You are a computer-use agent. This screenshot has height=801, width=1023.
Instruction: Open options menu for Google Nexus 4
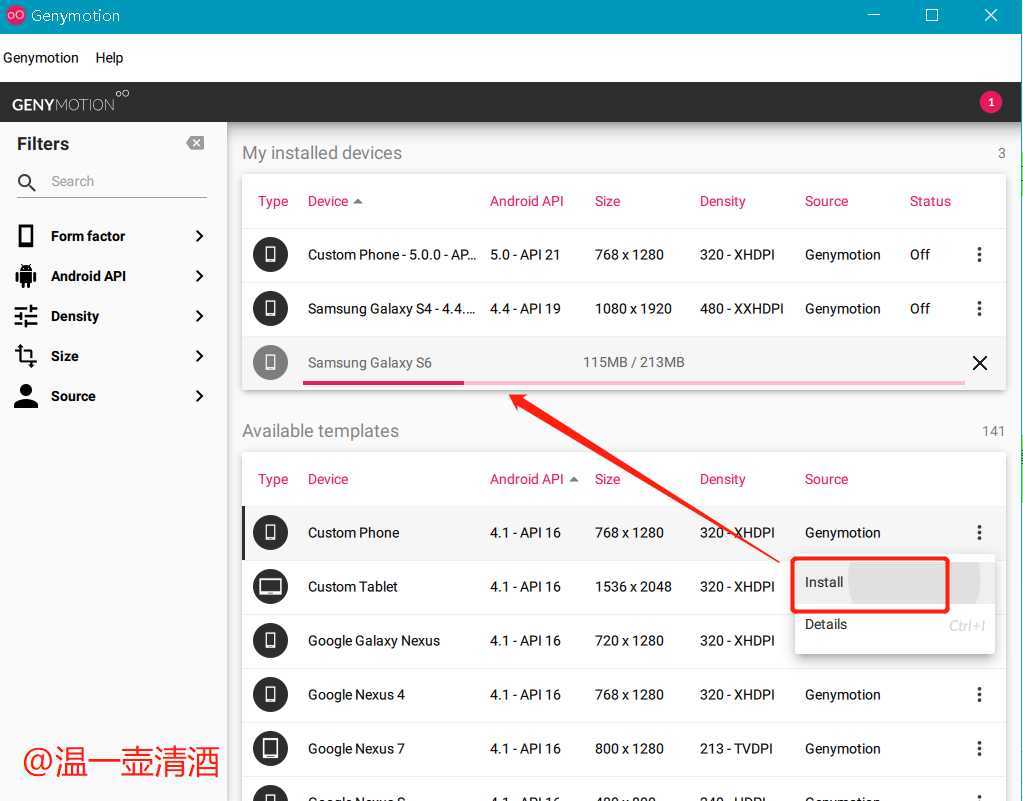pos(979,695)
